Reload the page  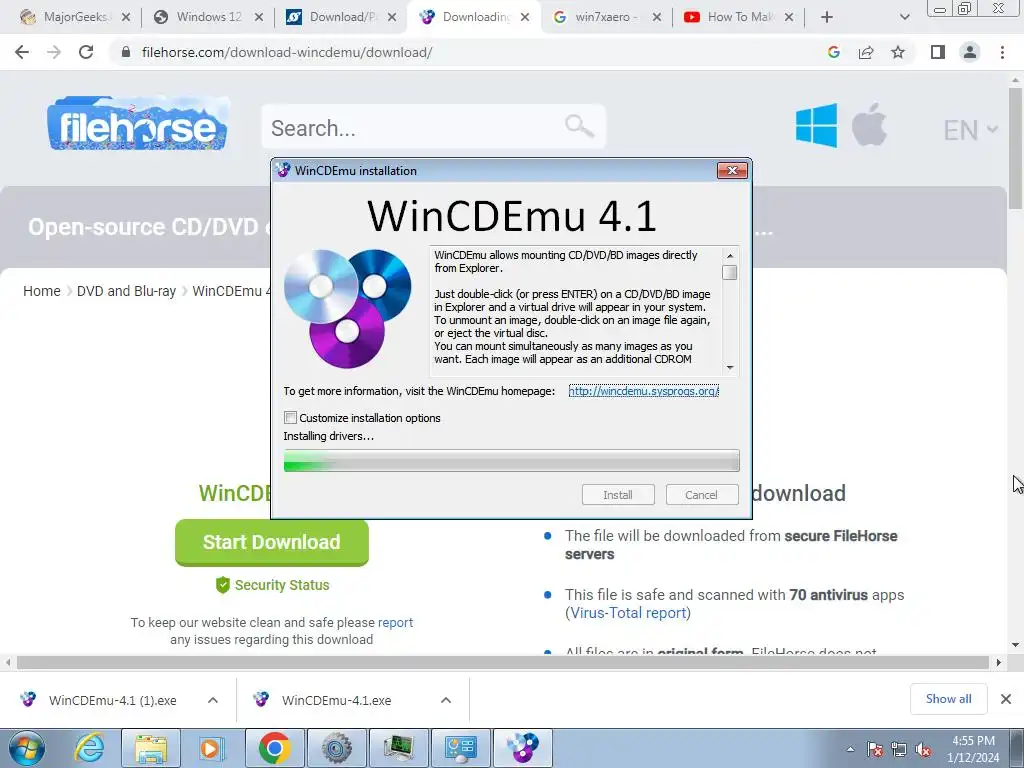(86, 52)
